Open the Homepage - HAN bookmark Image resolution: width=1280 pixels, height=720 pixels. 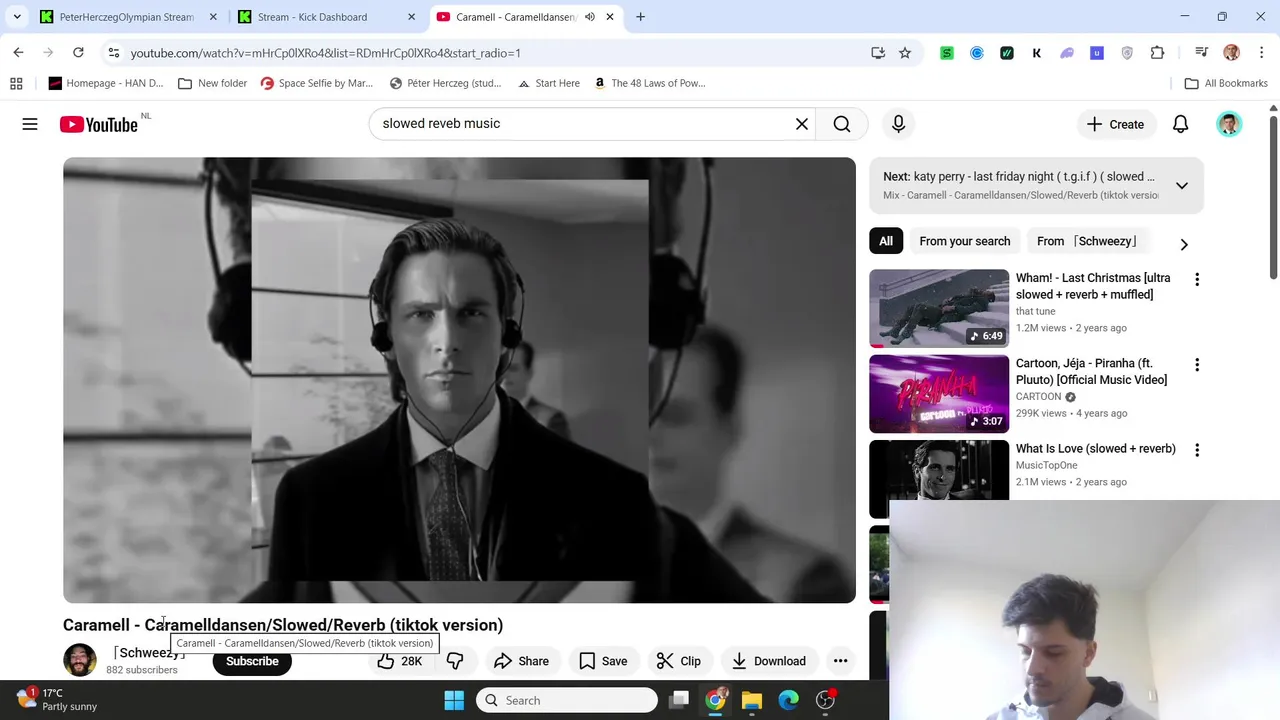106,83
